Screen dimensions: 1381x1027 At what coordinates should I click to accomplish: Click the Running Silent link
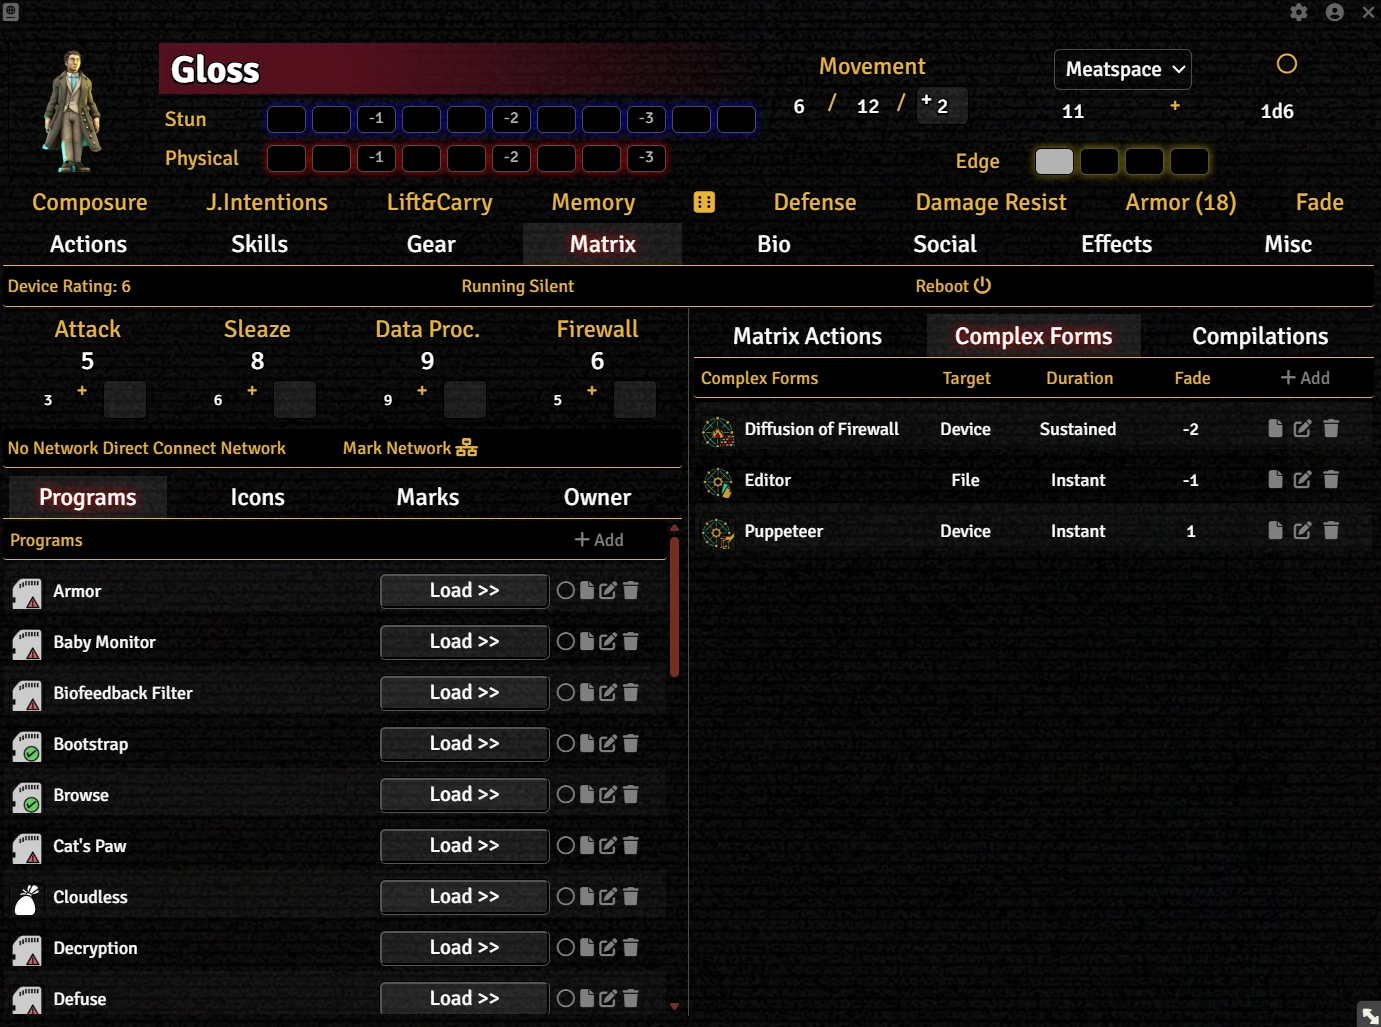pos(517,287)
